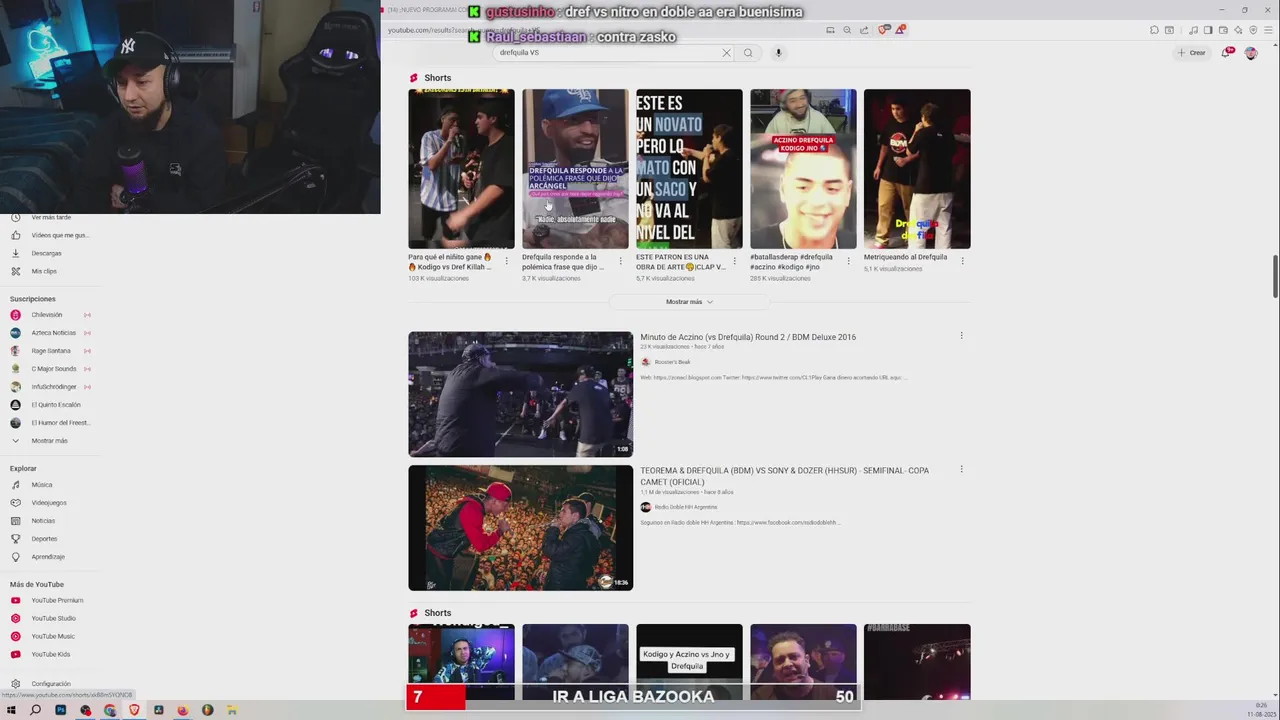Expand Mostrar más subscriptions
1280x720 pixels.
[50, 441]
